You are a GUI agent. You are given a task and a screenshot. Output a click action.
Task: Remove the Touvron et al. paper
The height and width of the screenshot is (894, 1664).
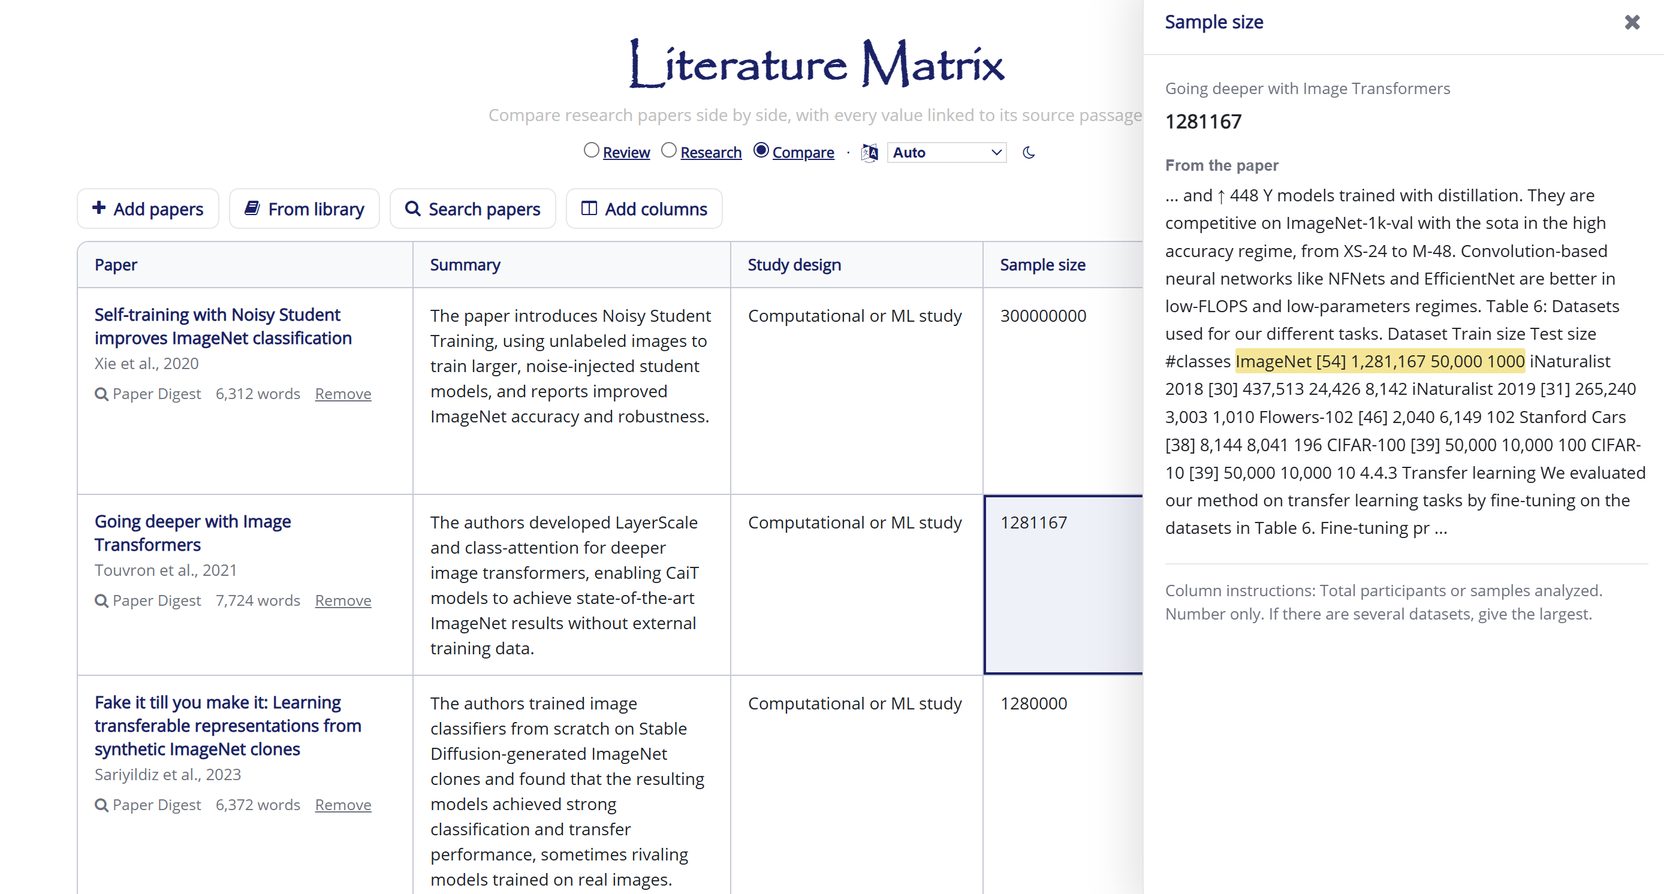pos(343,601)
